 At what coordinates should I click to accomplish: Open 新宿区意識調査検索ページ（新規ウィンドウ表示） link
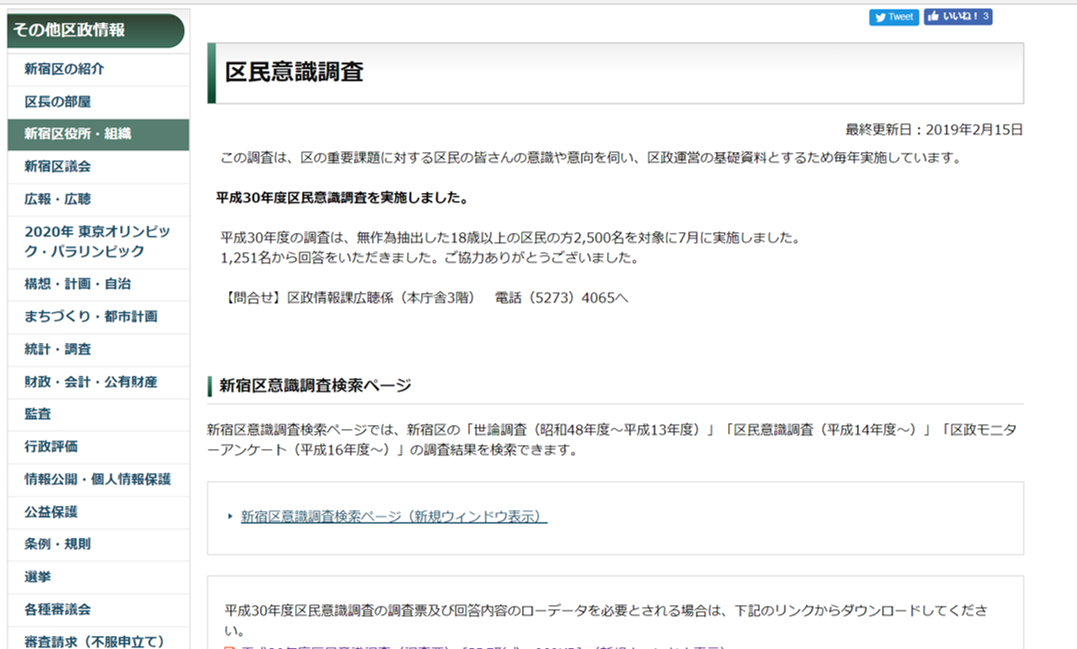394,516
